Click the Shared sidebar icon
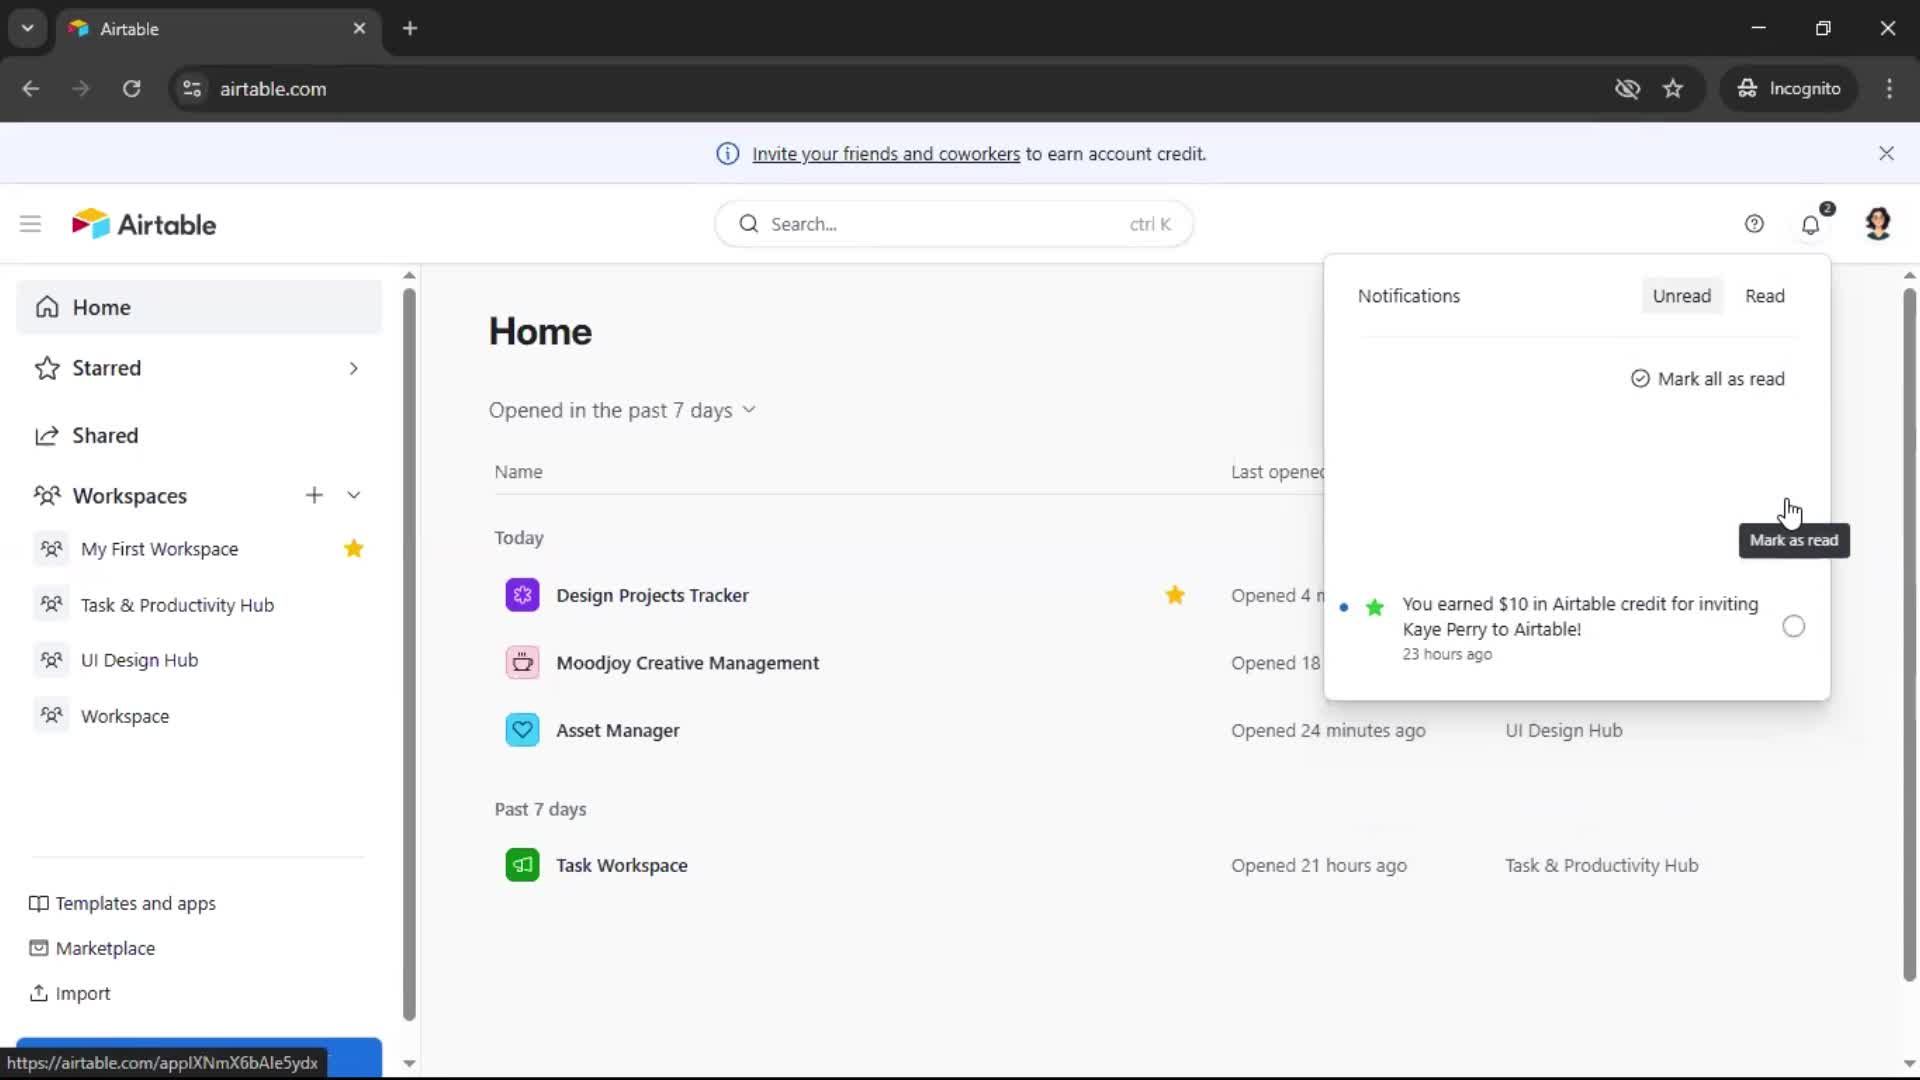Viewport: 1920px width, 1080px height. [x=47, y=436]
